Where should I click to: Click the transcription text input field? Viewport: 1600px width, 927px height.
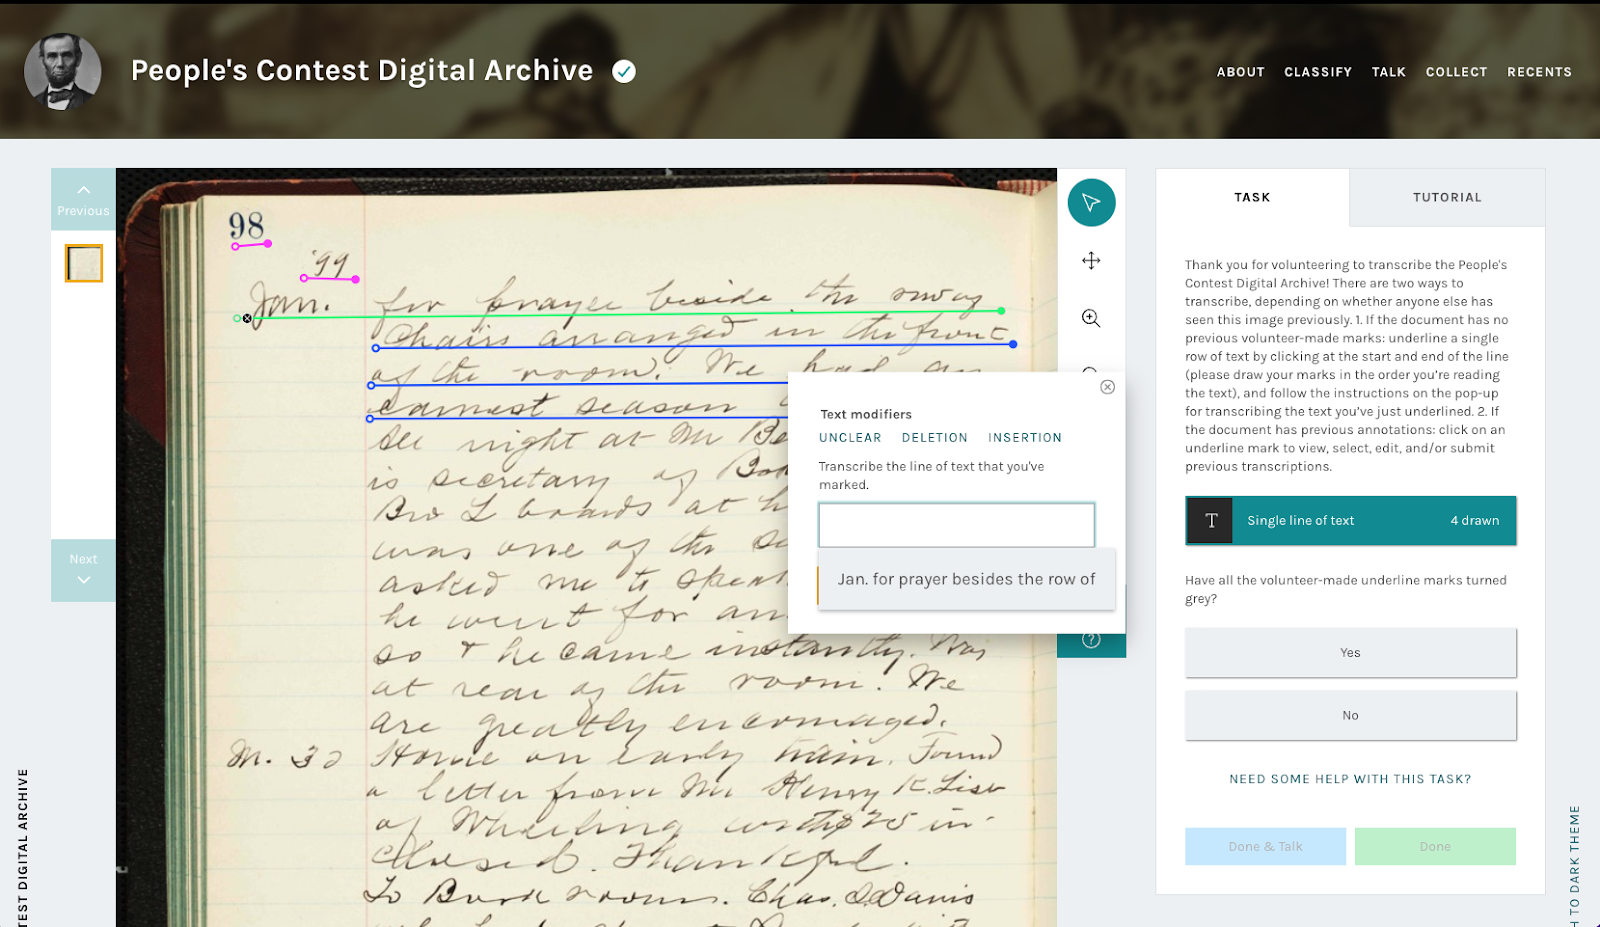tap(956, 525)
